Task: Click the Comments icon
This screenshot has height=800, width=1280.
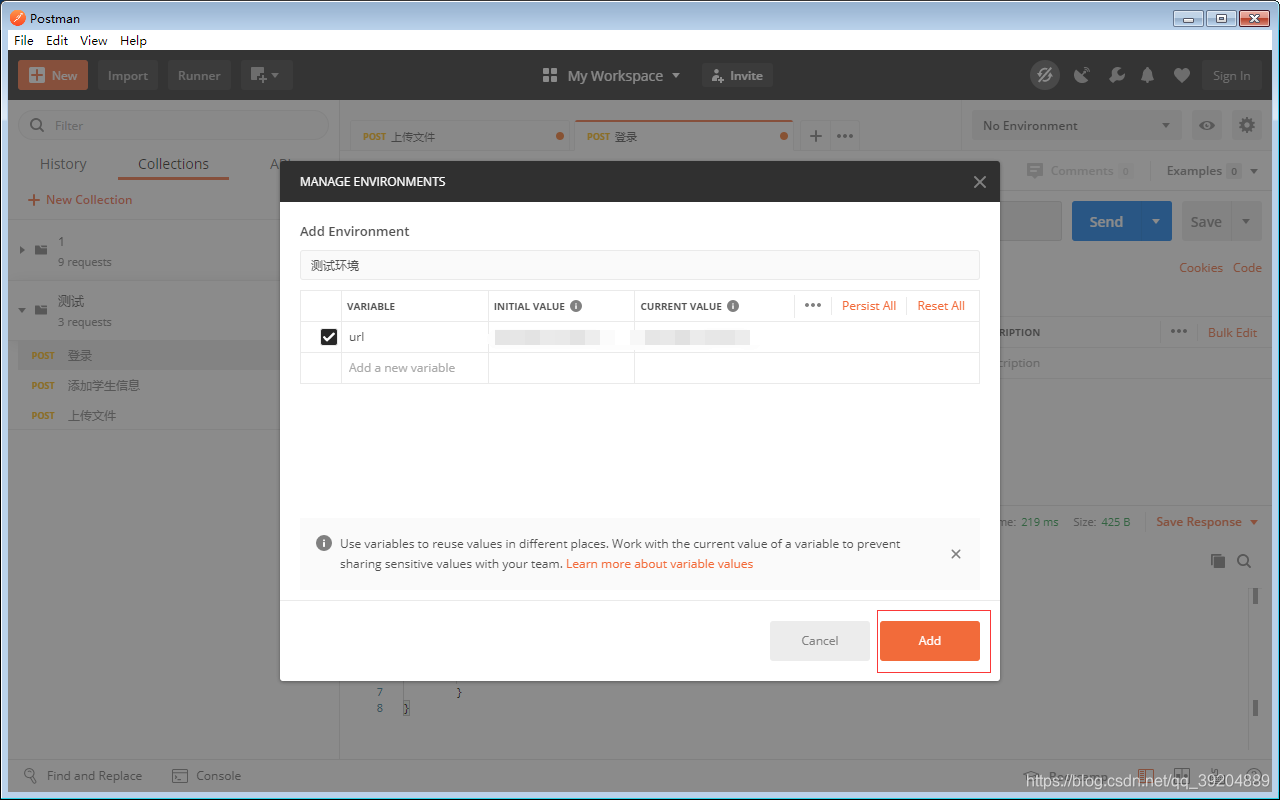Action: coord(1034,171)
